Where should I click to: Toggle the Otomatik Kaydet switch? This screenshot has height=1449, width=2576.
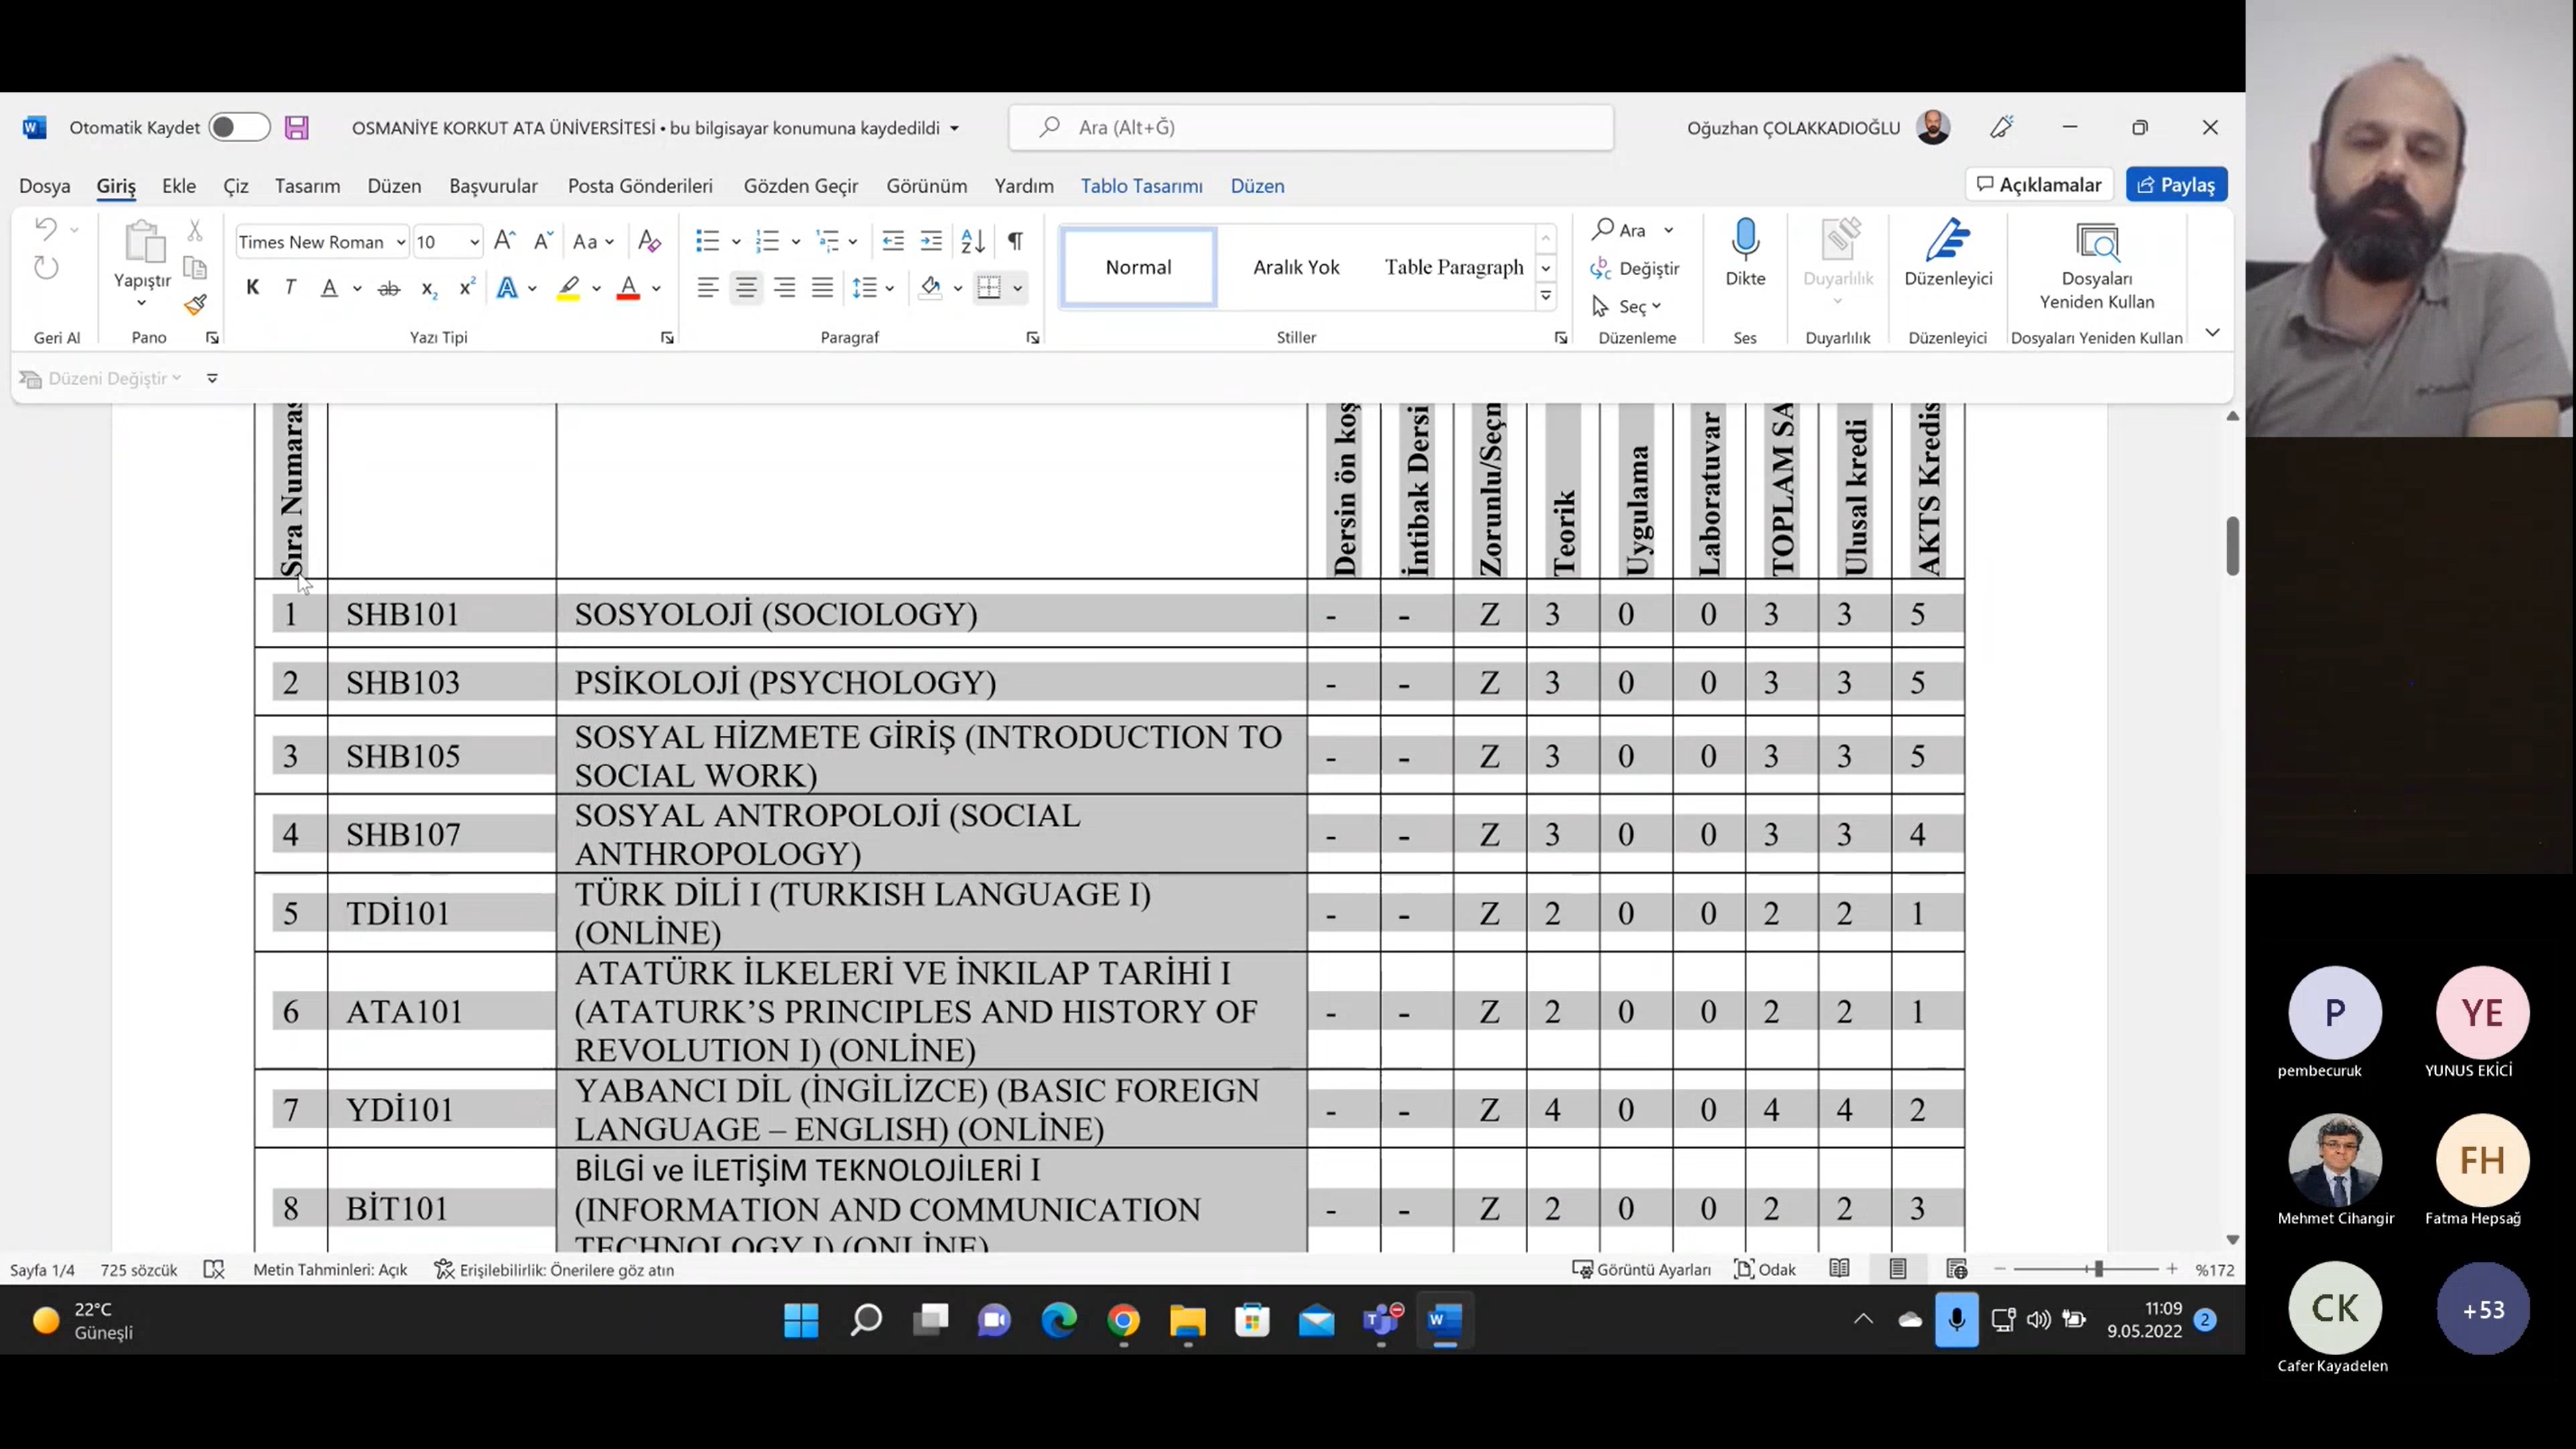tap(239, 127)
